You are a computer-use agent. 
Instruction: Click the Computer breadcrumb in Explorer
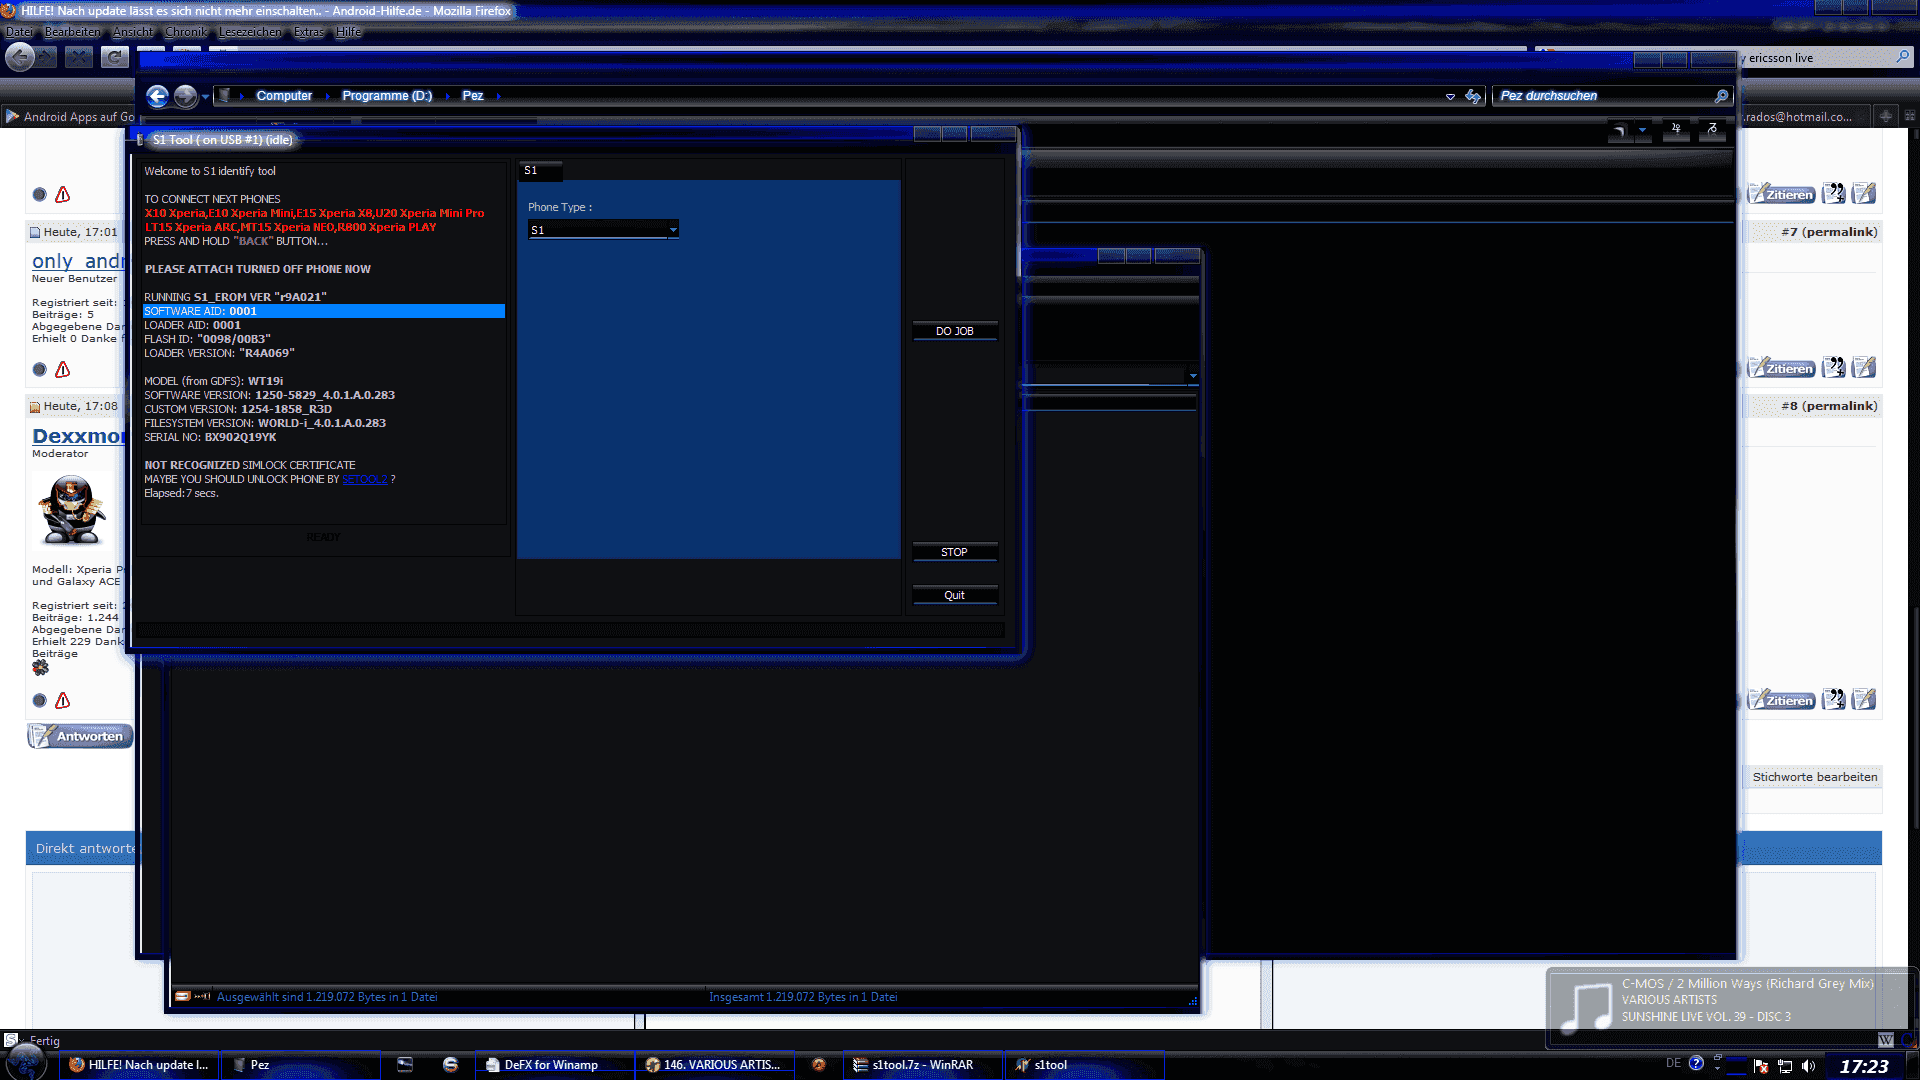284,96
